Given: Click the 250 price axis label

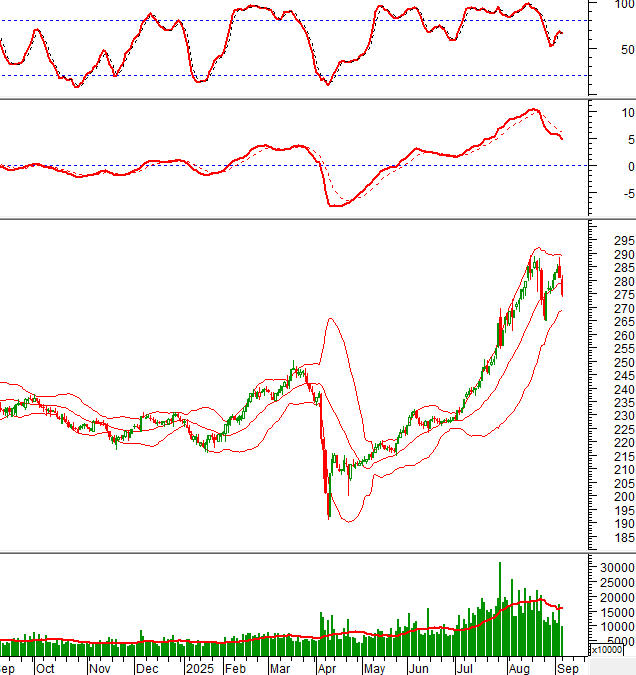Looking at the screenshot, I should (624, 362).
